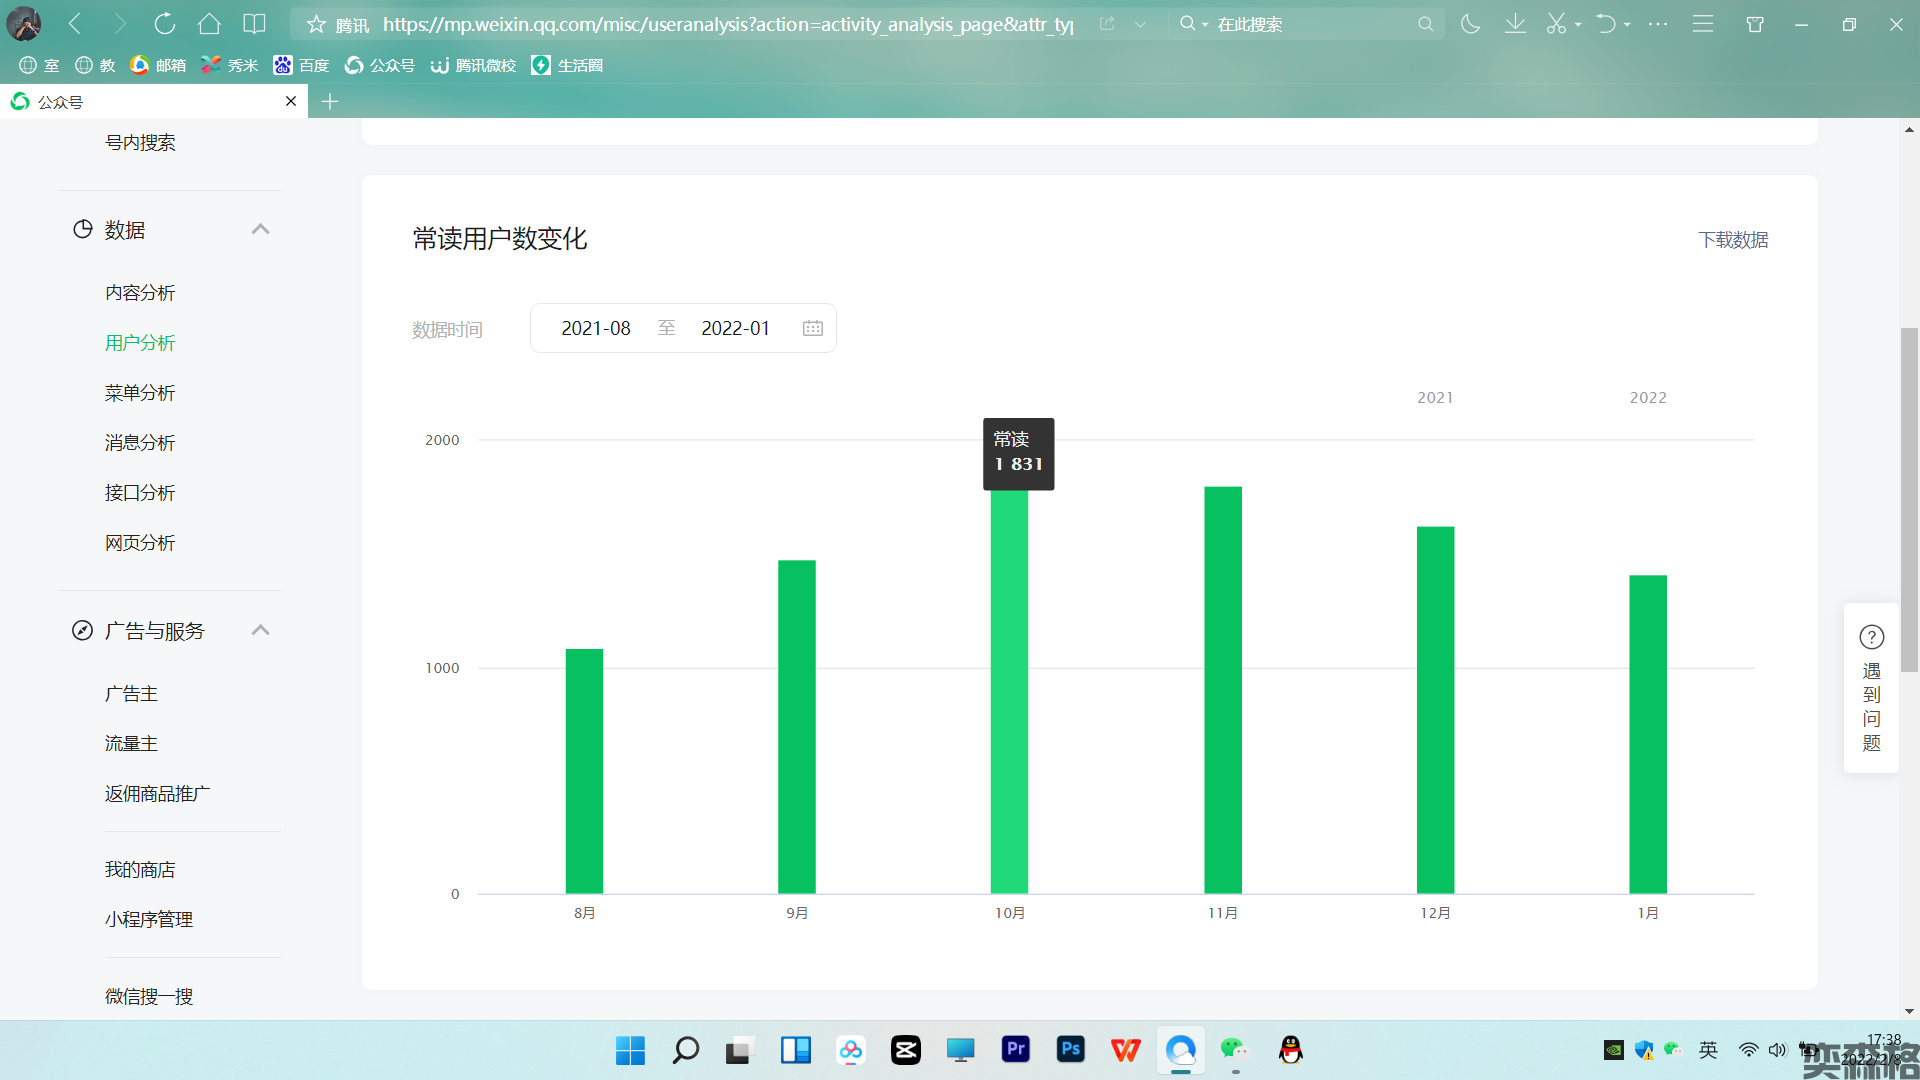
Task: Open 内容分析 in the sidebar
Action: coord(140,293)
